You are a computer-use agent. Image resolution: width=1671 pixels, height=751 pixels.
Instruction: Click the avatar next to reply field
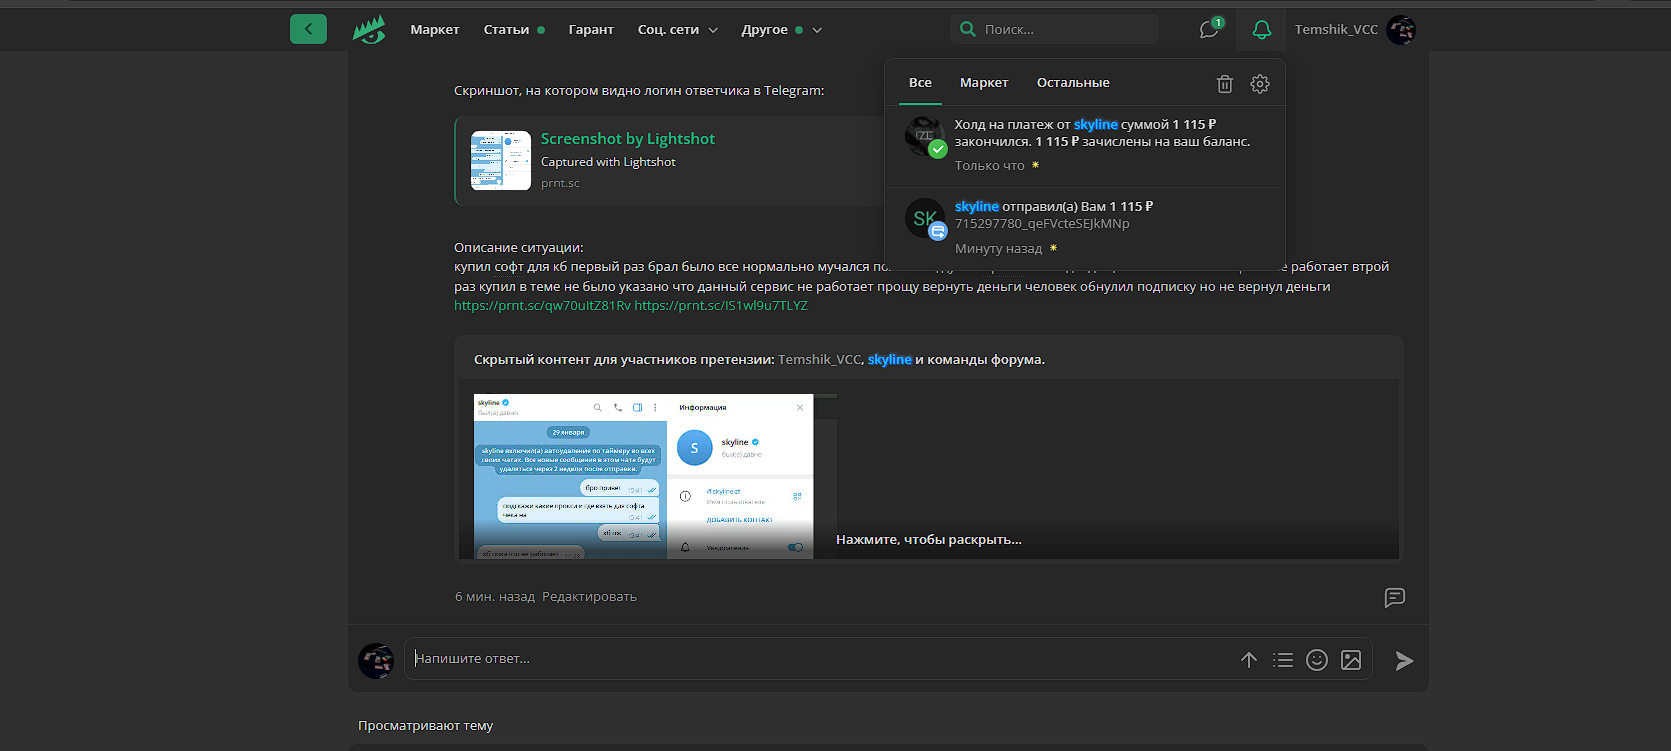(376, 660)
